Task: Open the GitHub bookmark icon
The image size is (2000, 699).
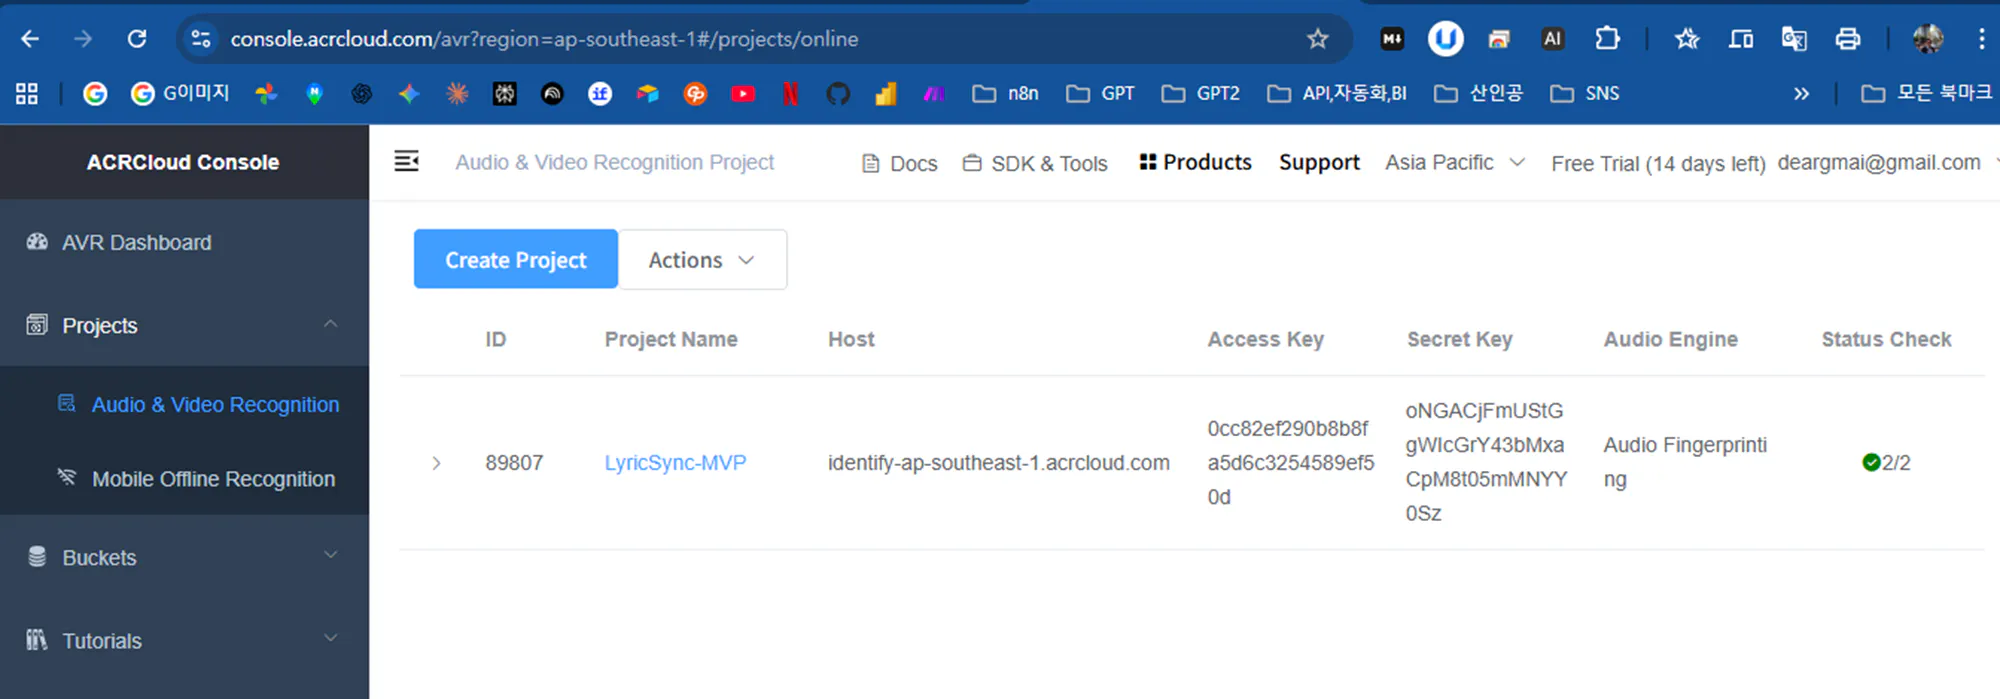Action: click(838, 94)
